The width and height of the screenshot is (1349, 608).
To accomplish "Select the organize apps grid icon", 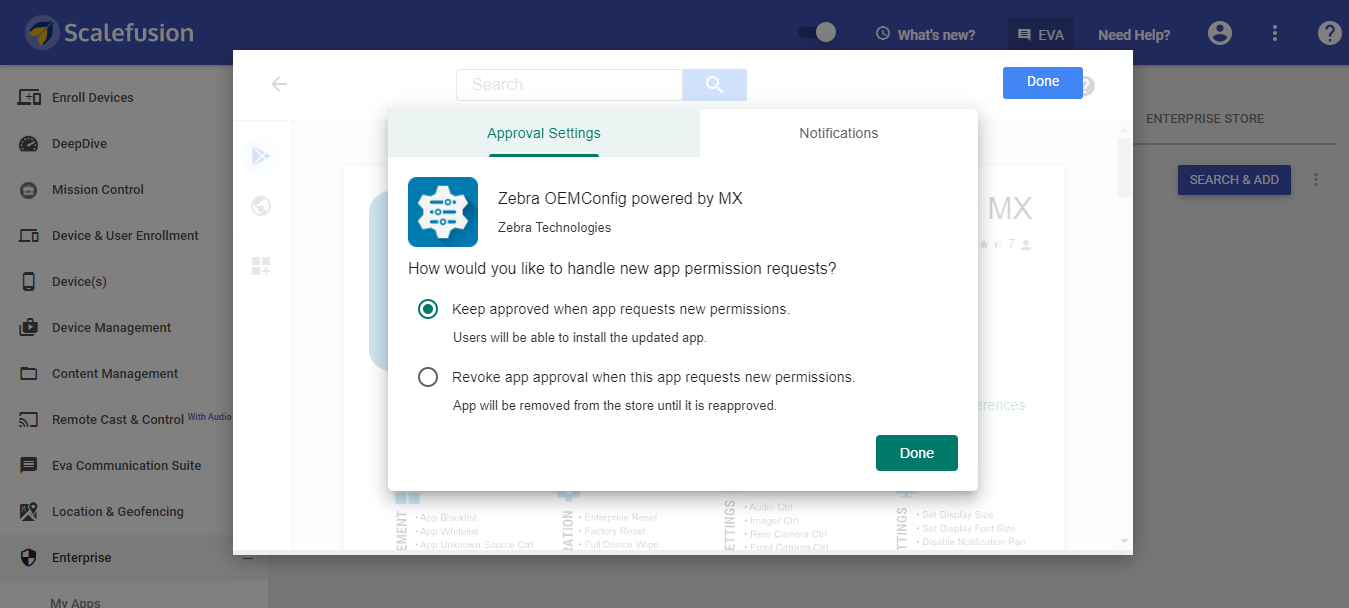I will tap(261, 266).
